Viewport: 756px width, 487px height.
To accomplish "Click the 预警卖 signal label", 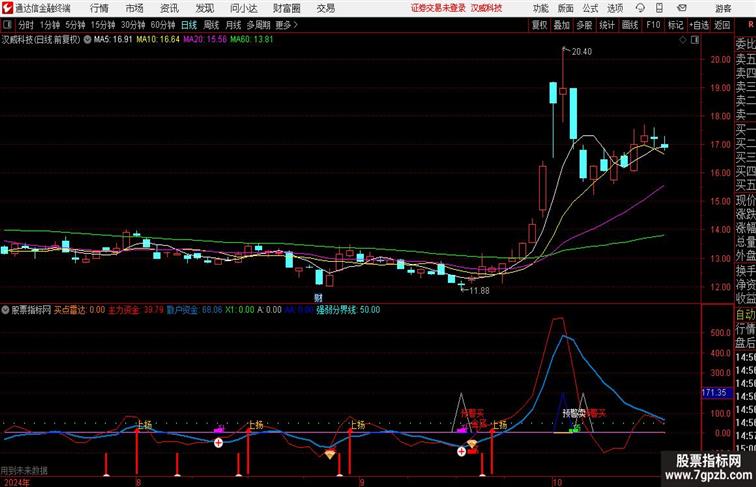I will pyautogui.click(x=573, y=413).
